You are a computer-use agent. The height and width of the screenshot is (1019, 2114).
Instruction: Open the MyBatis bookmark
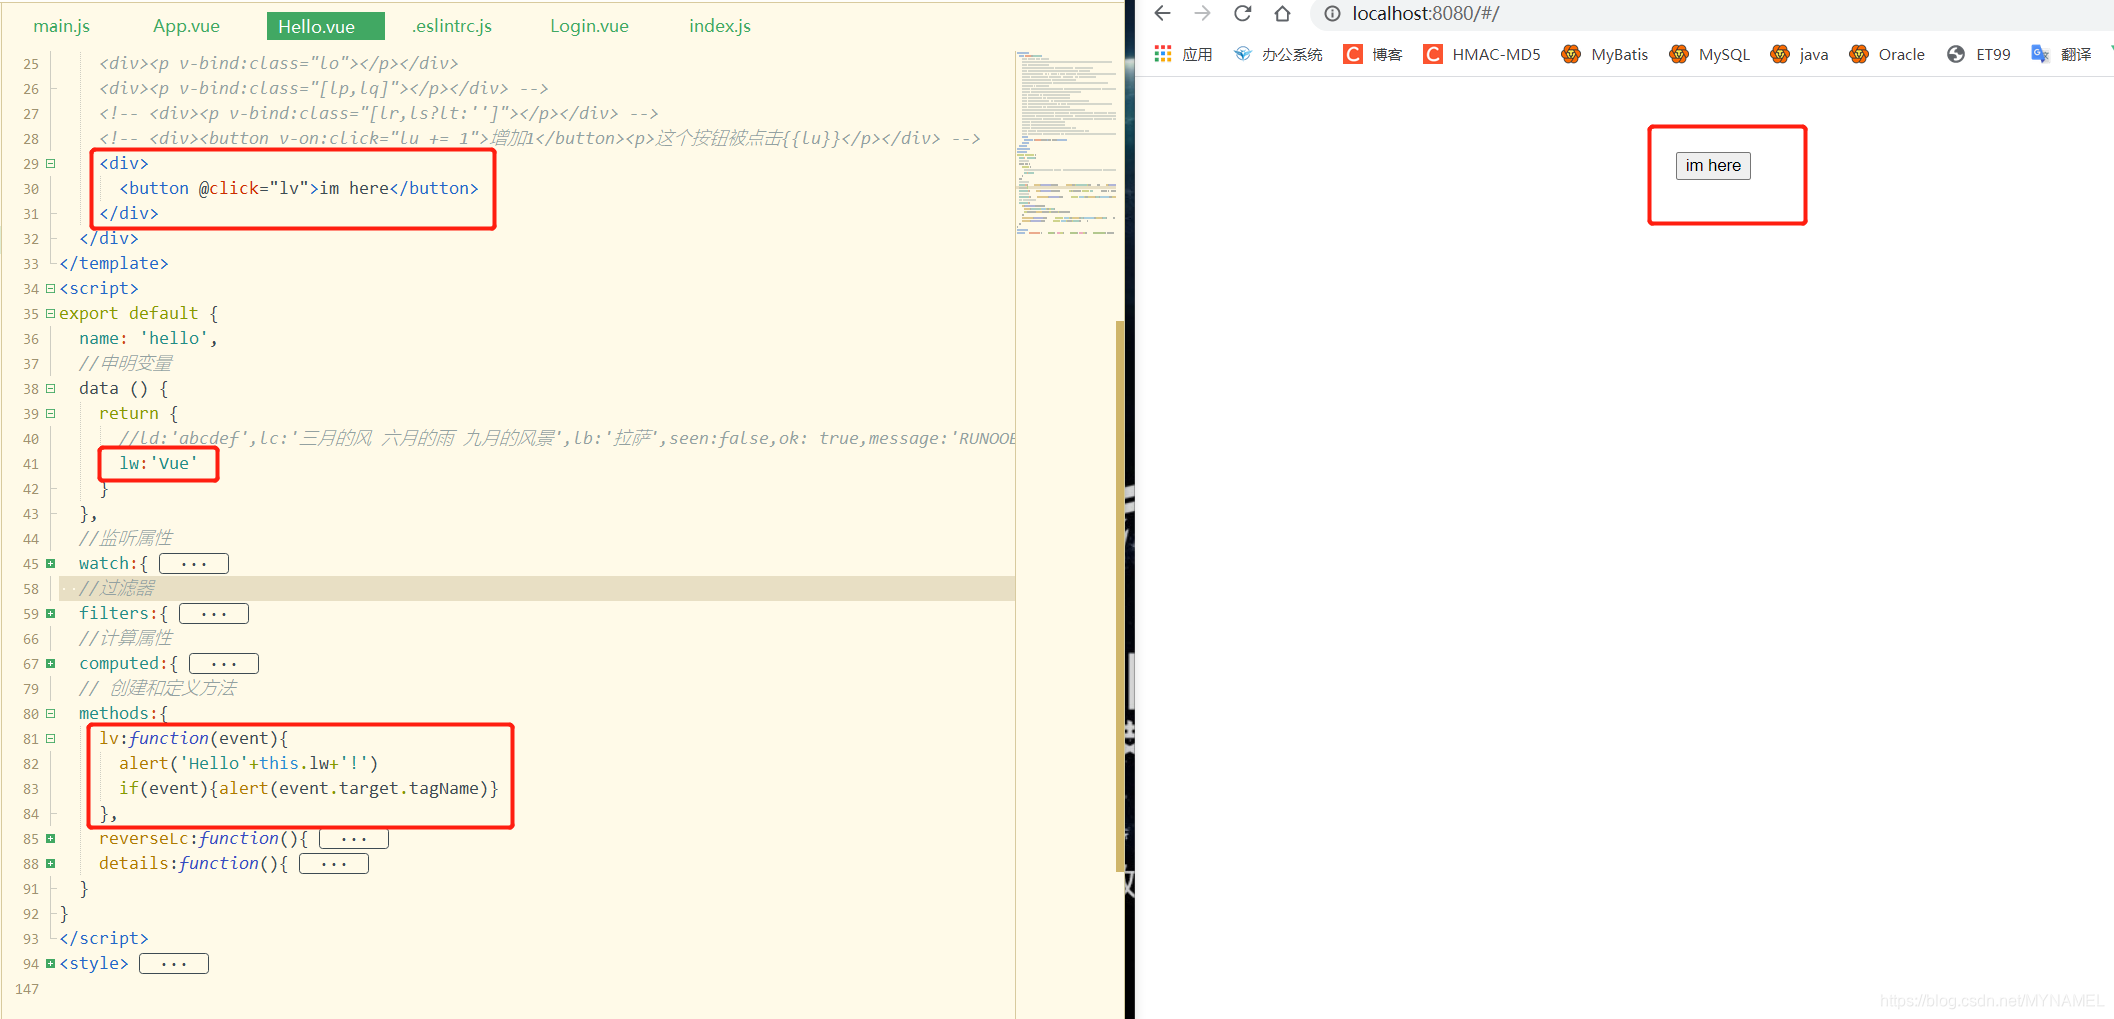pyautogui.click(x=1605, y=54)
